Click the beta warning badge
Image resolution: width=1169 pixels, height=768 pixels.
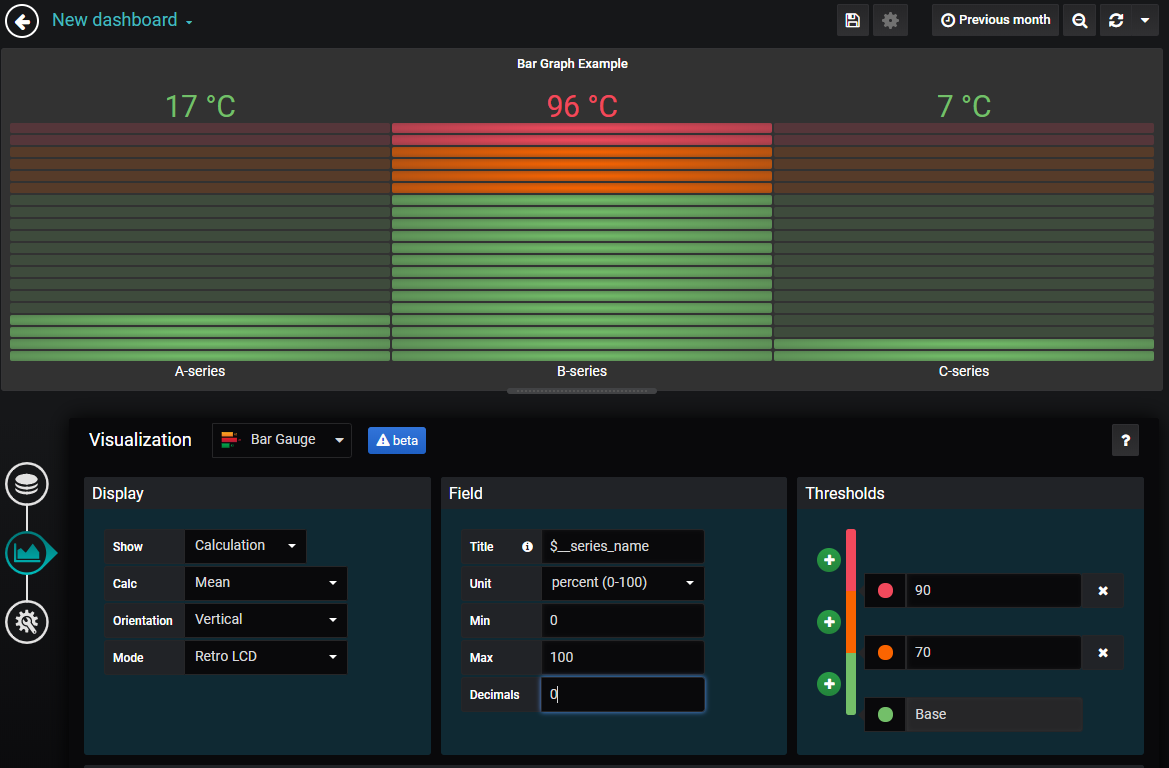point(397,440)
